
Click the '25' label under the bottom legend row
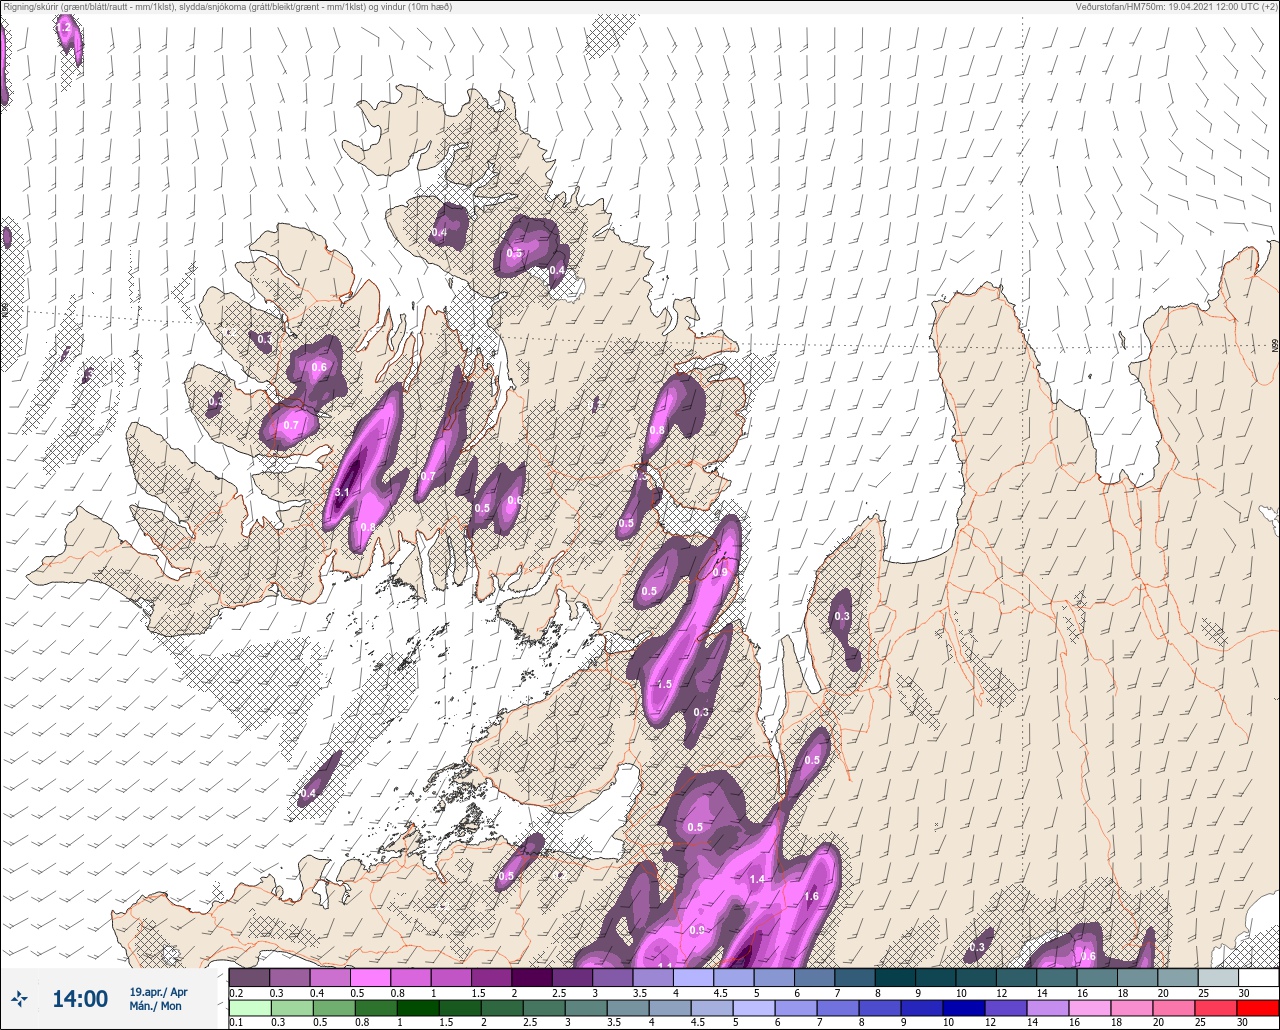click(1202, 1022)
